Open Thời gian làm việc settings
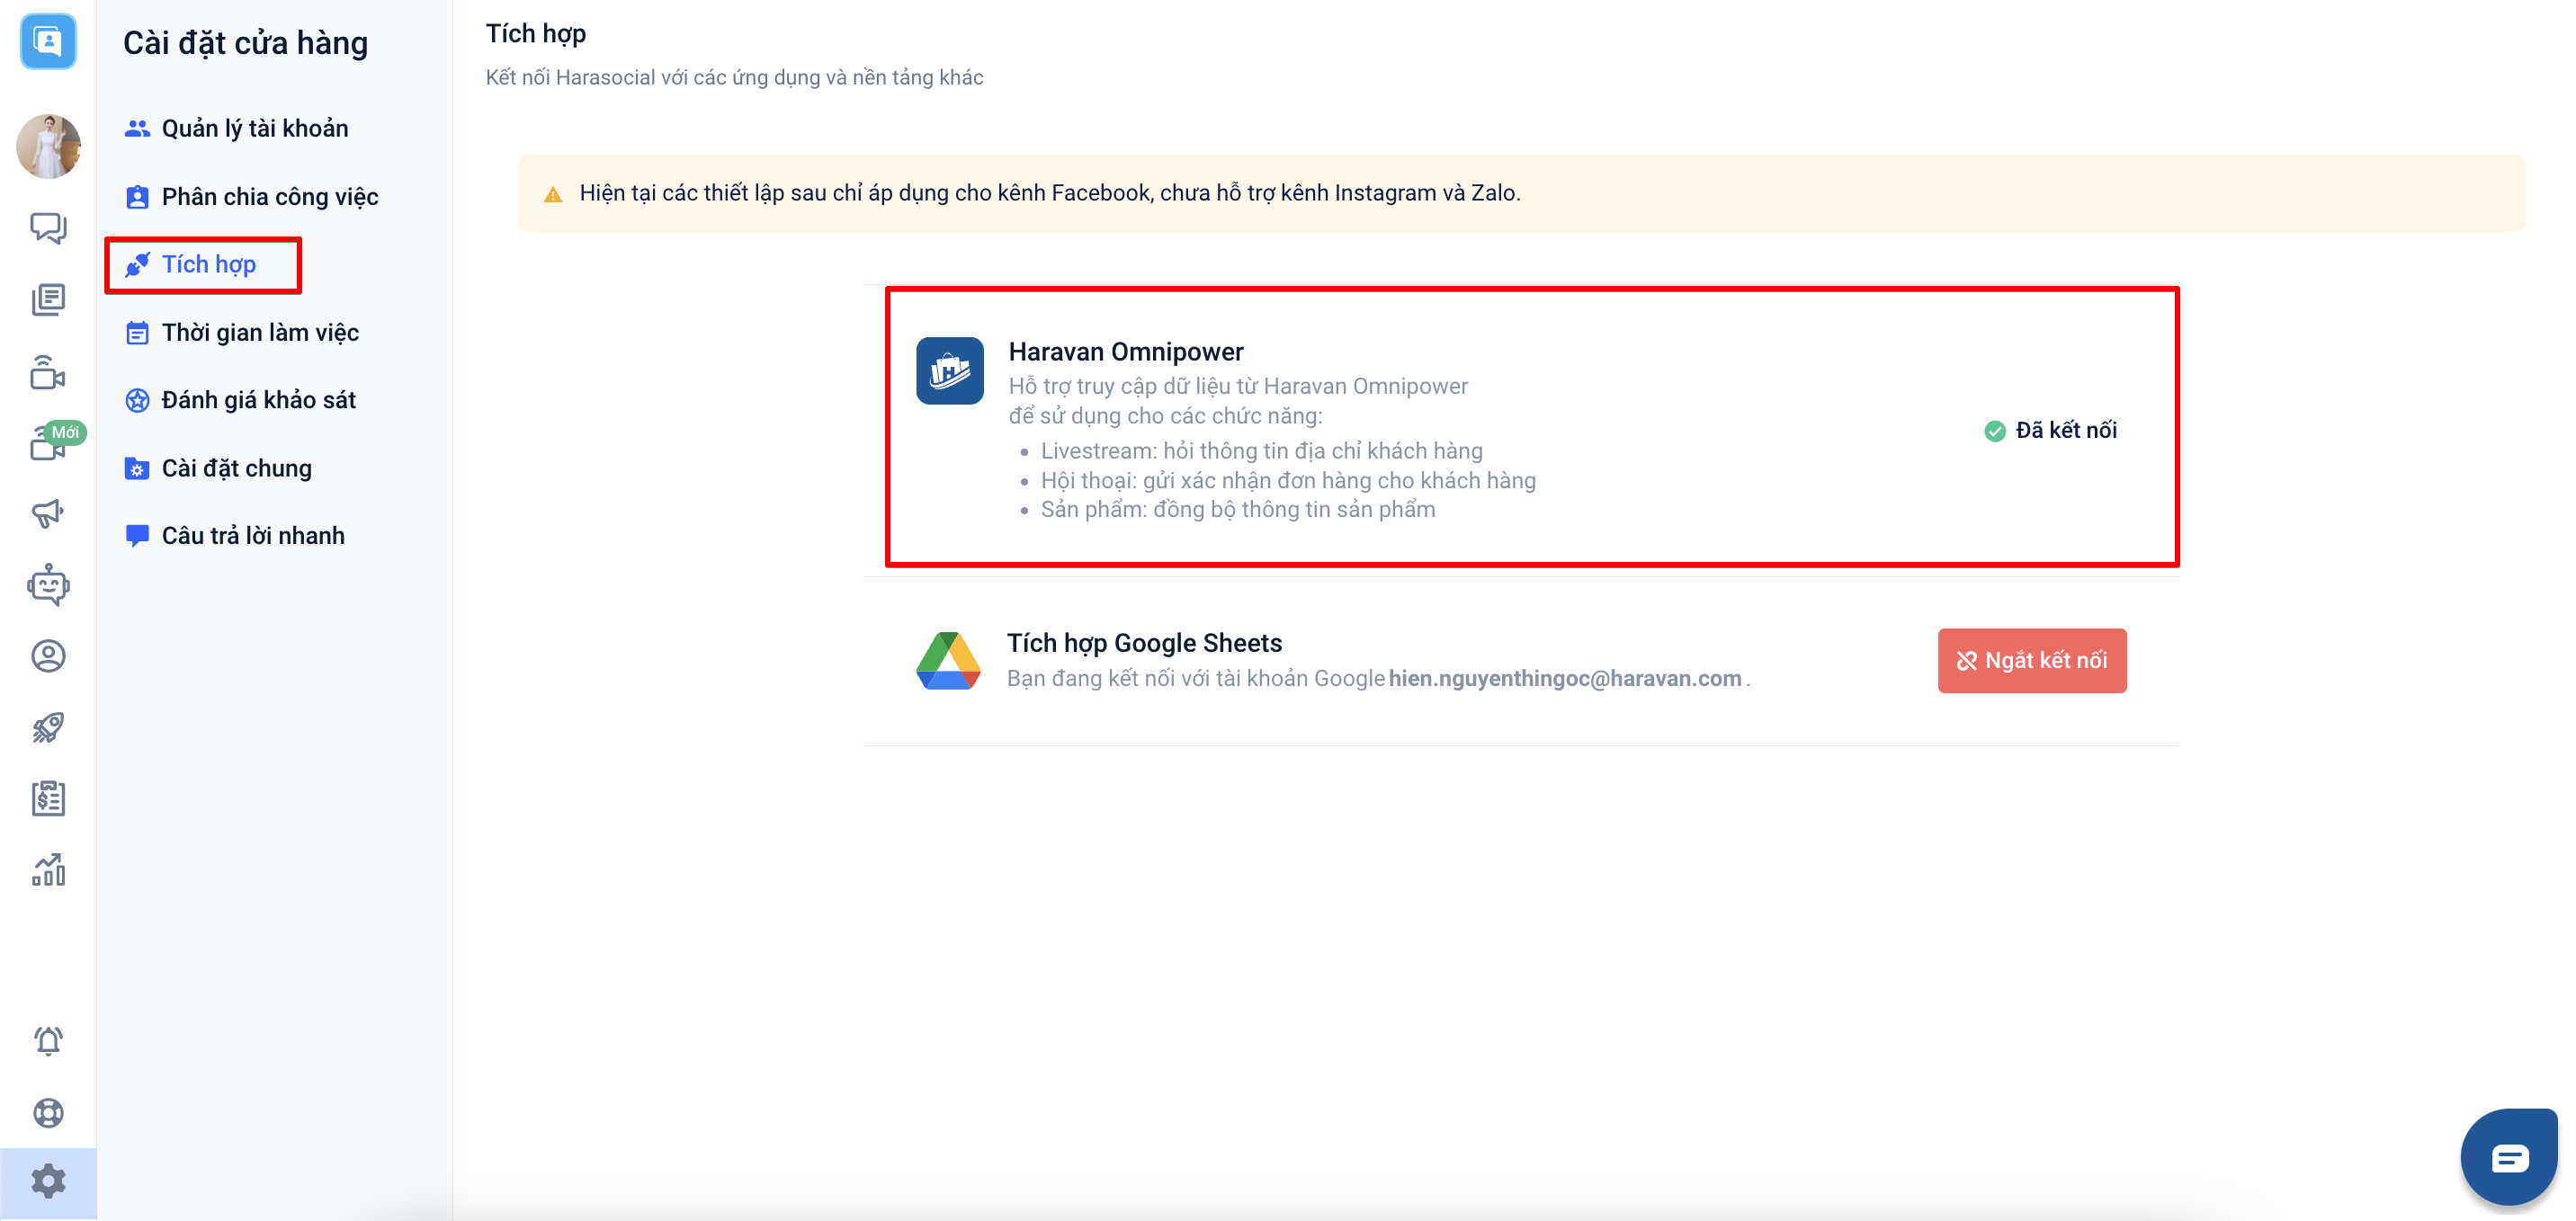 (260, 332)
